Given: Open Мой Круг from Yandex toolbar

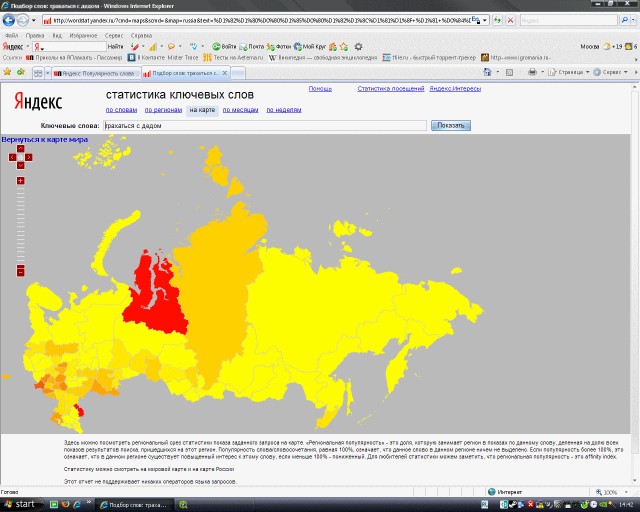Looking at the screenshot, I should 310,47.
